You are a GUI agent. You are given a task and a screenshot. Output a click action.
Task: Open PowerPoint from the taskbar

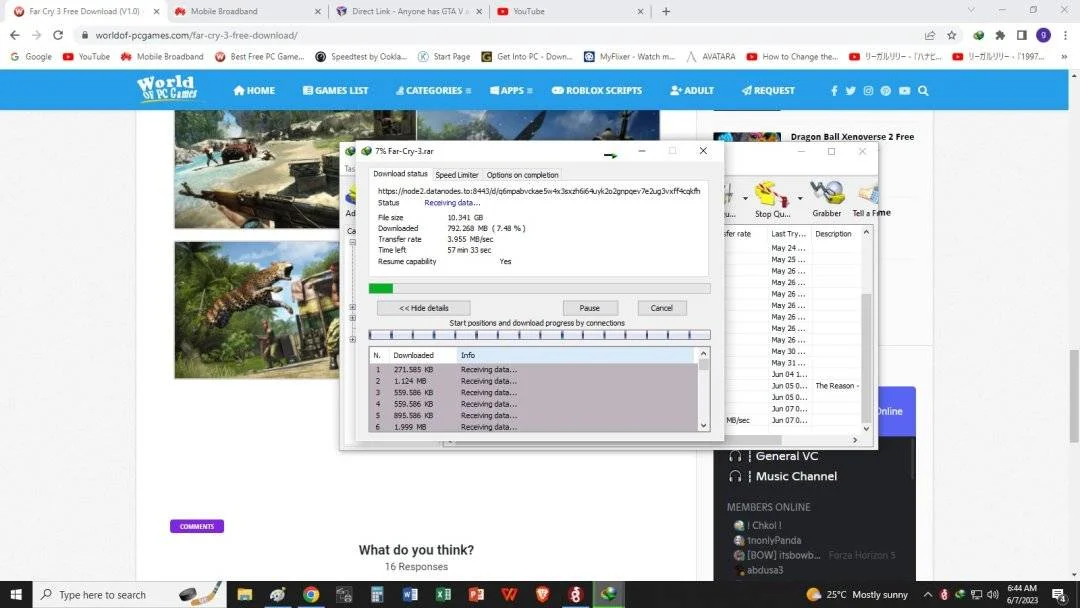pyautogui.click(x=476, y=594)
